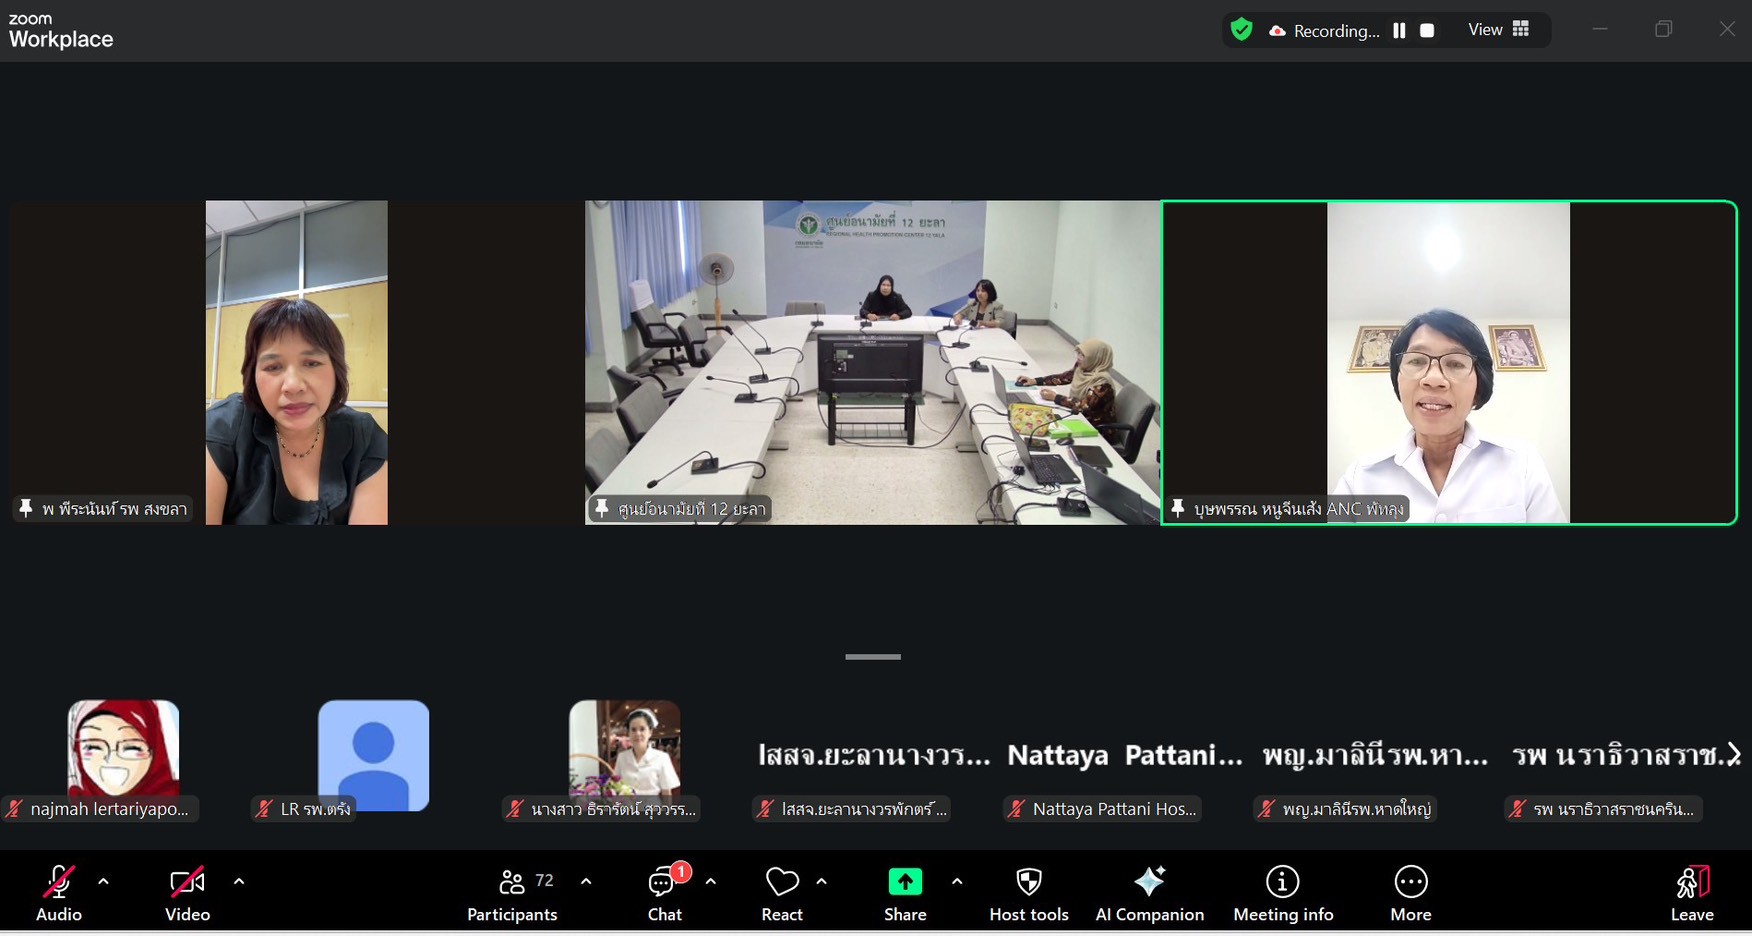Expand audio settings arrow next to Audio
The image size is (1752, 936).
[x=103, y=882]
